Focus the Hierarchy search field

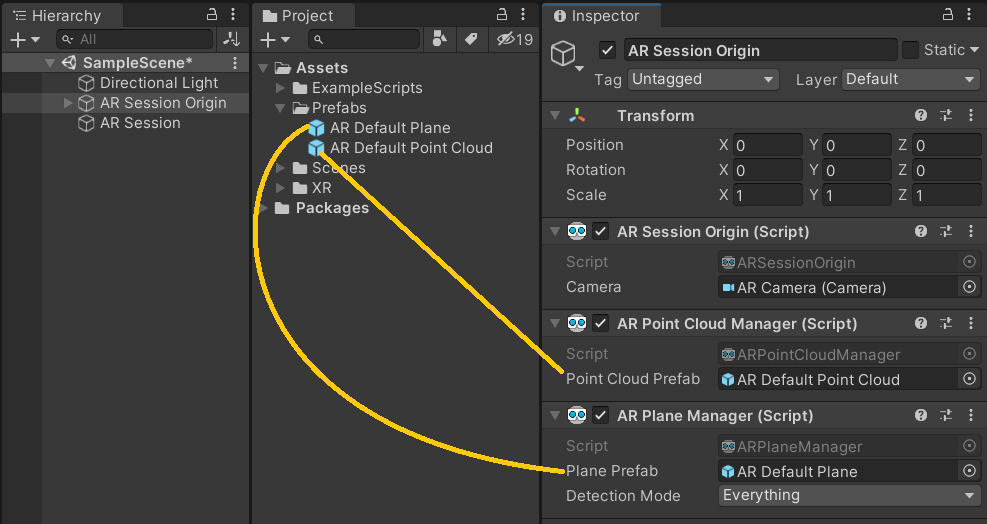coord(135,39)
